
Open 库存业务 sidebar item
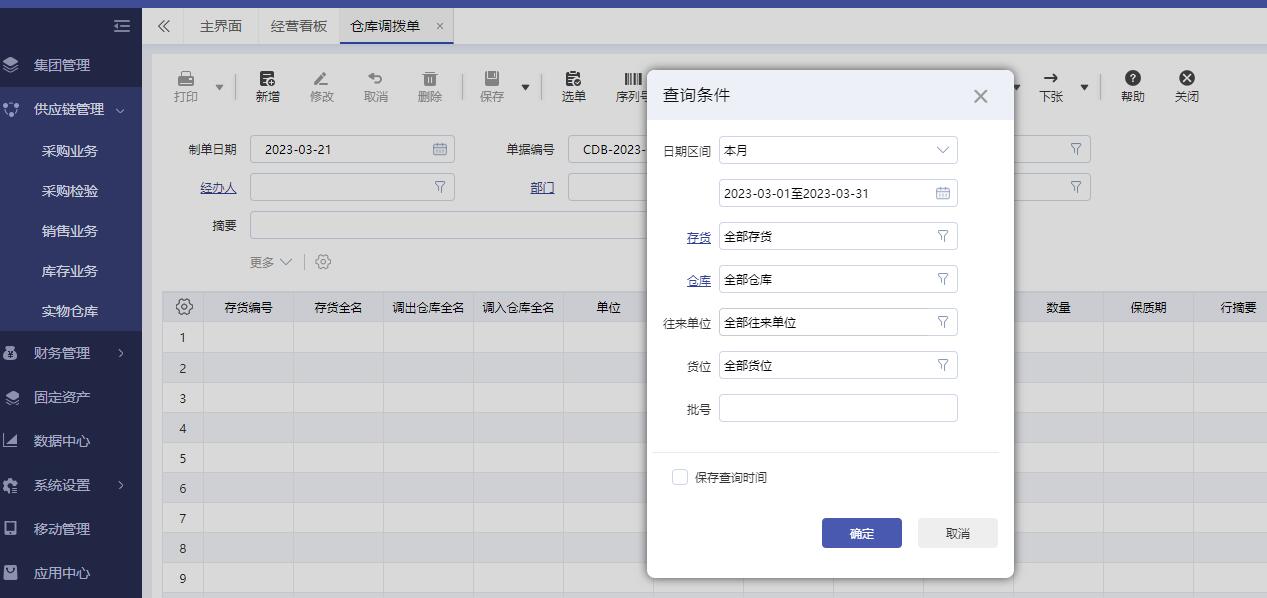point(70,271)
